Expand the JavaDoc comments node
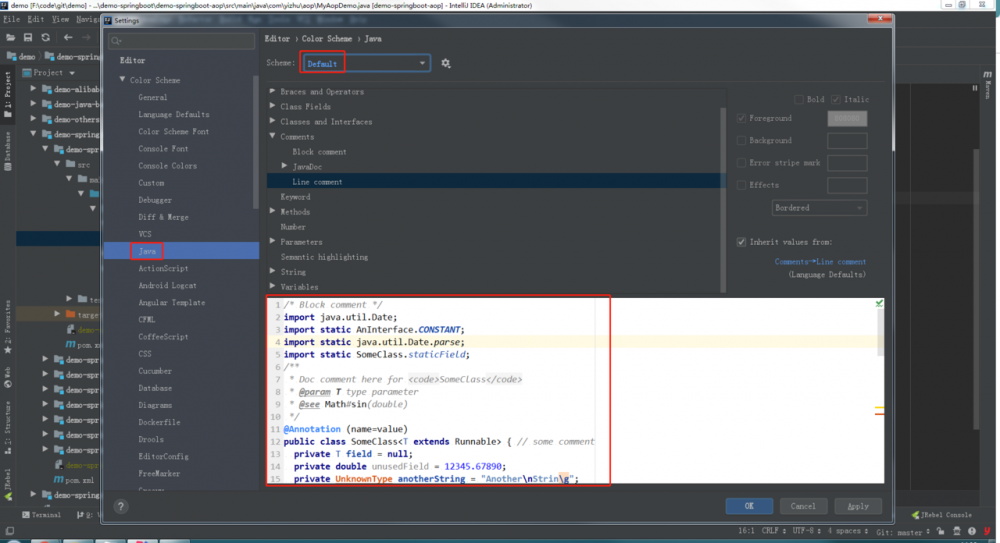1000x543 pixels. coord(285,167)
